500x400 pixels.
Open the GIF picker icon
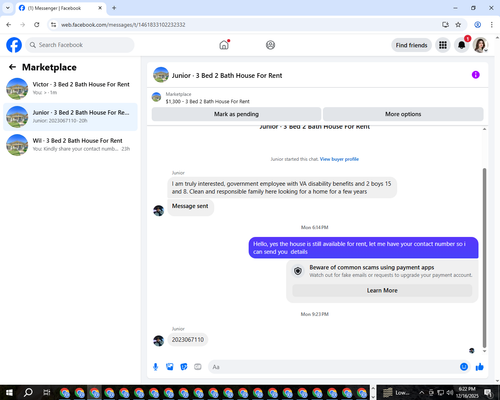[x=198, y=367]
